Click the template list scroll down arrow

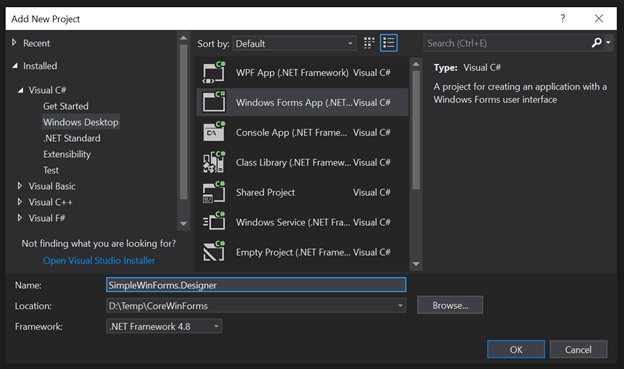coord(416,264)
